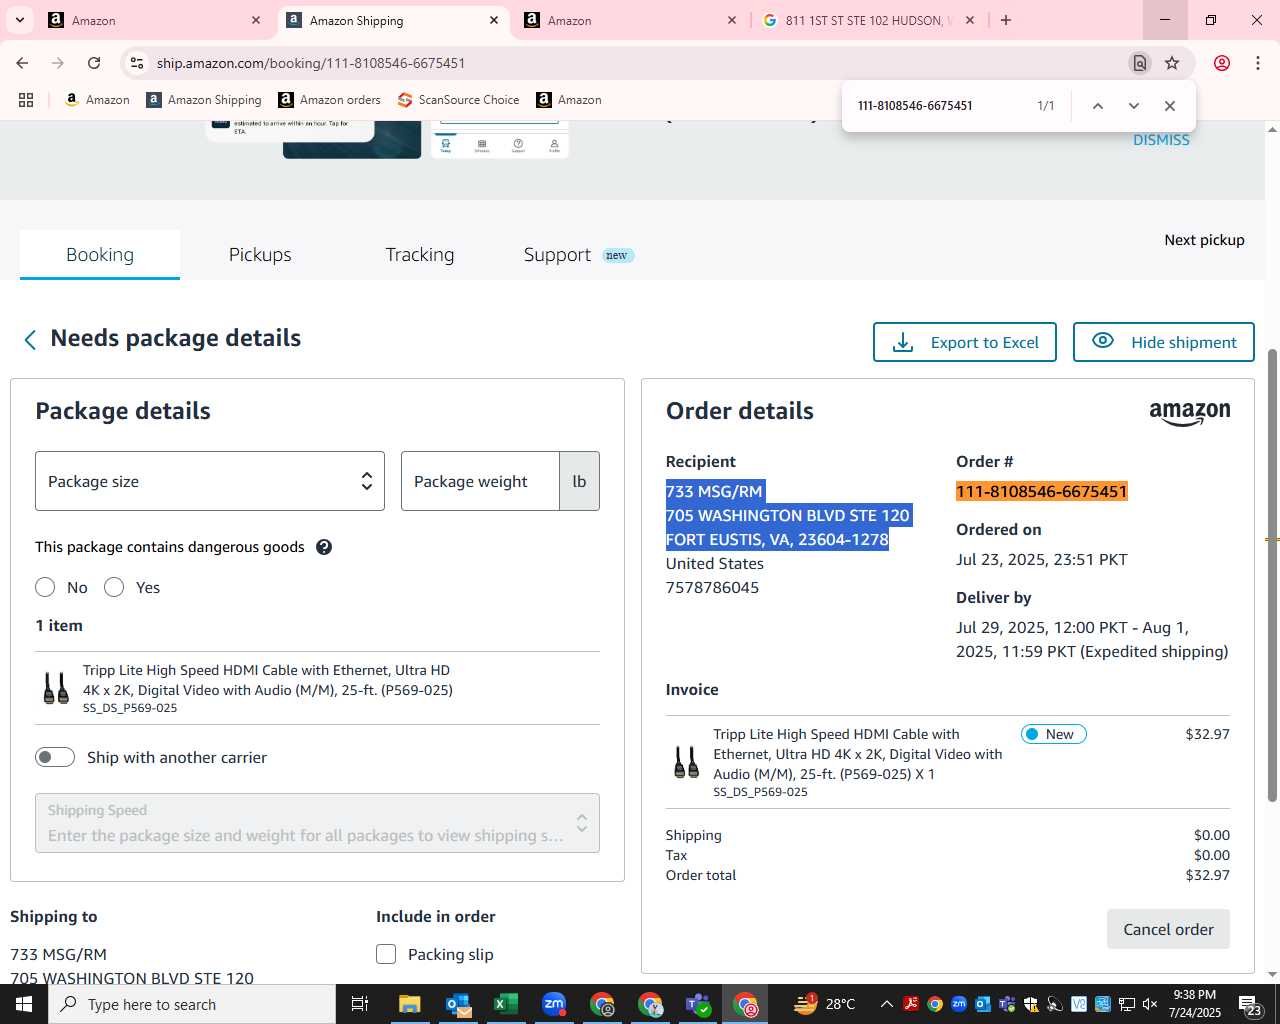Screen dimensions: 1280x1024
Task: Open the apps grid in bookmarks bar
Action: [x=26, y=100]
